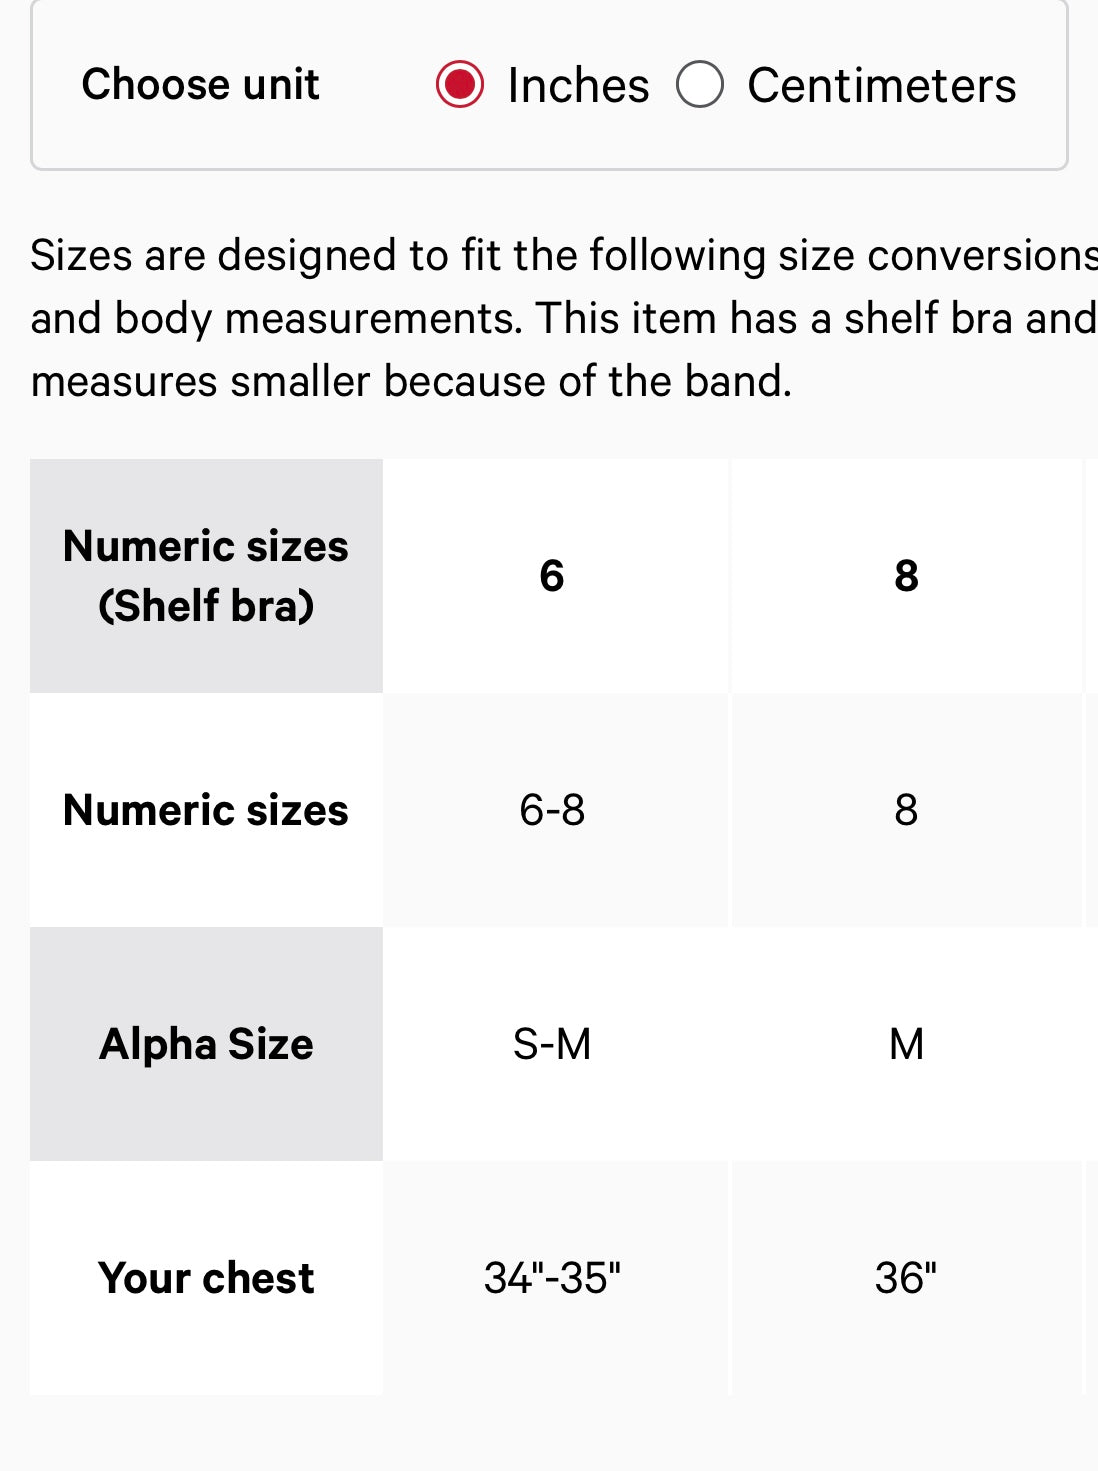Select the Inches radio button

coord(460,84)
